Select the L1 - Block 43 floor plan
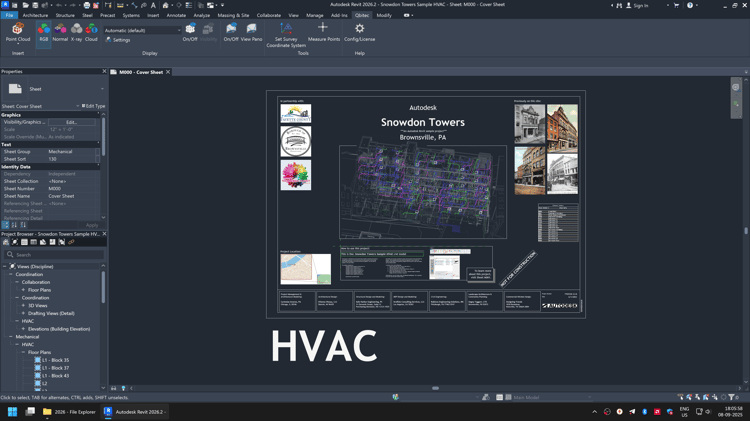Viewport: 750px width, 421px height. click(55, 376)
